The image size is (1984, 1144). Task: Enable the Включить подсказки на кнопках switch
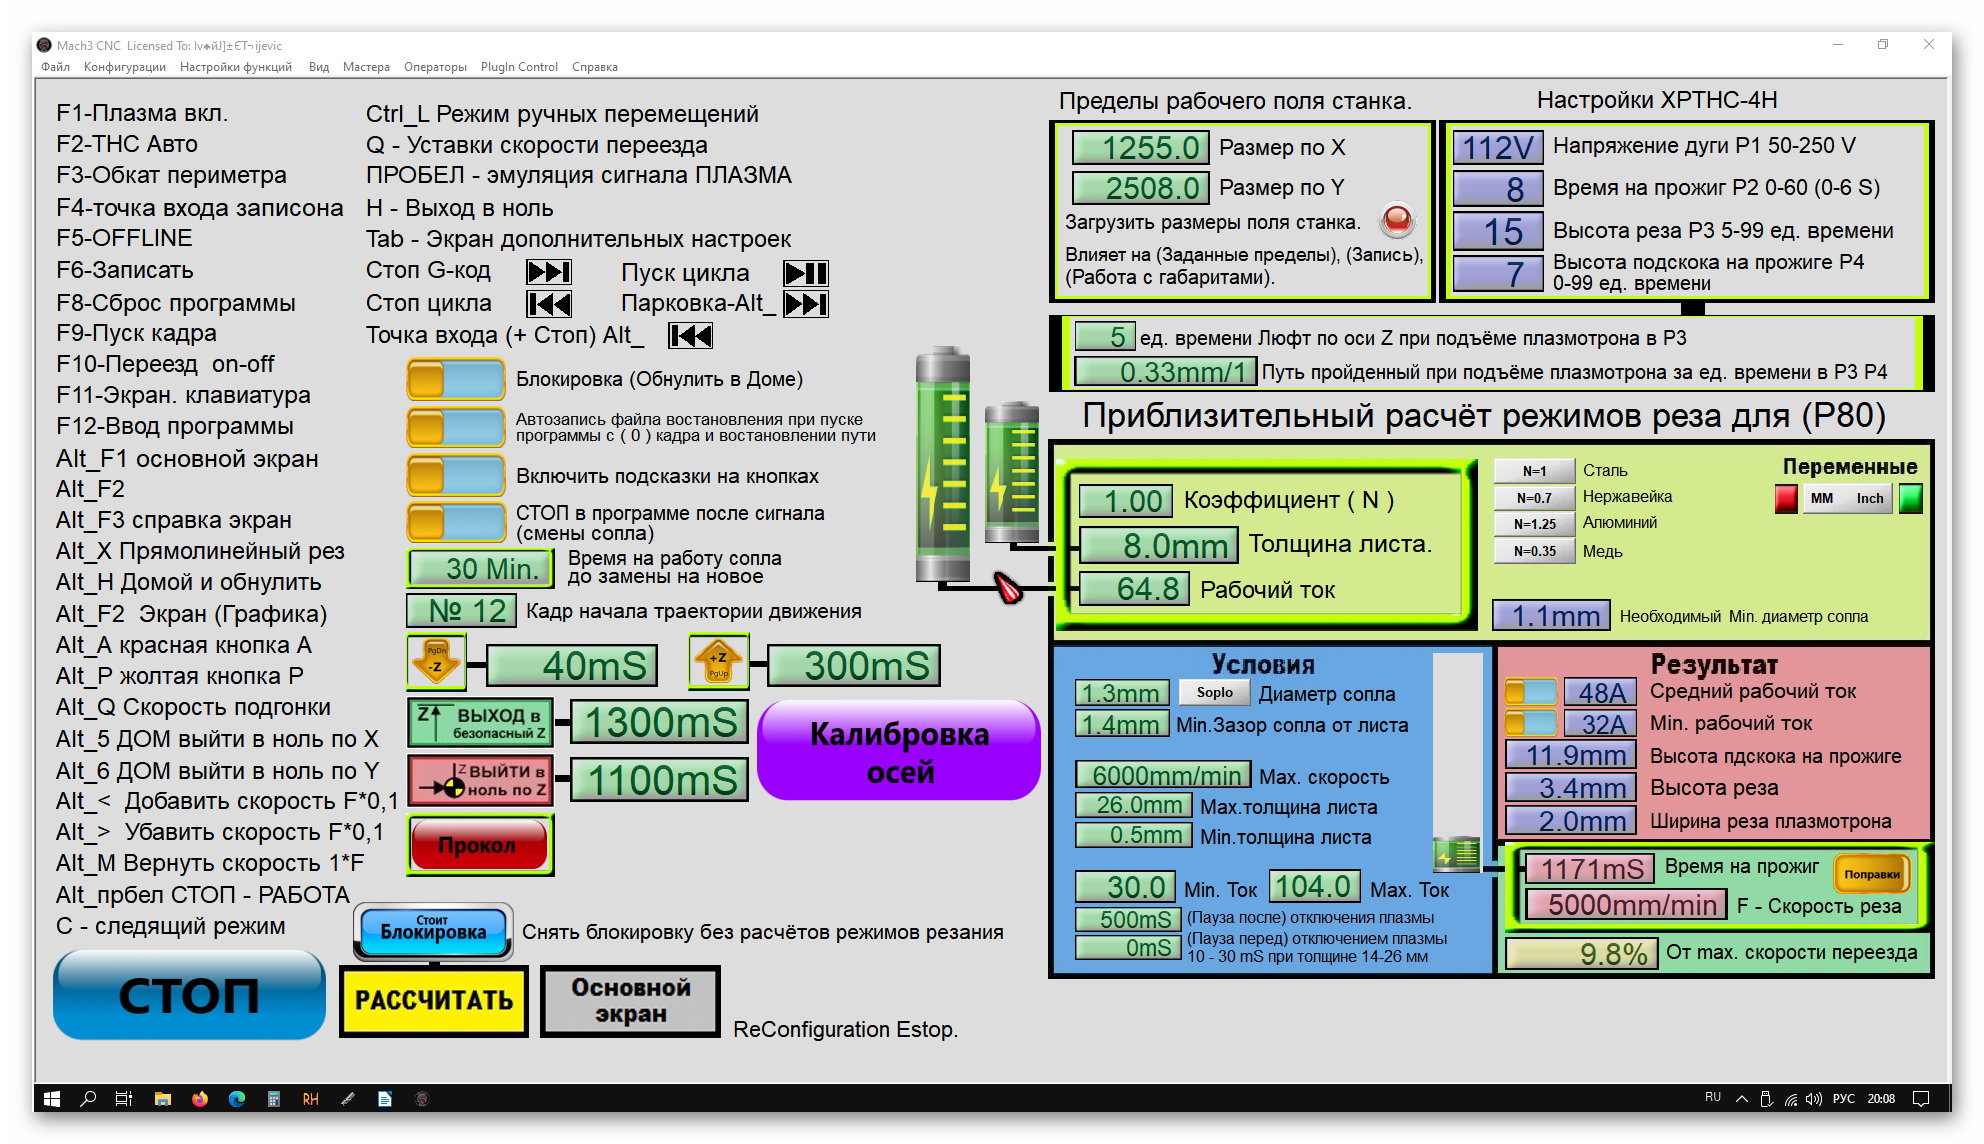[455, 476]
